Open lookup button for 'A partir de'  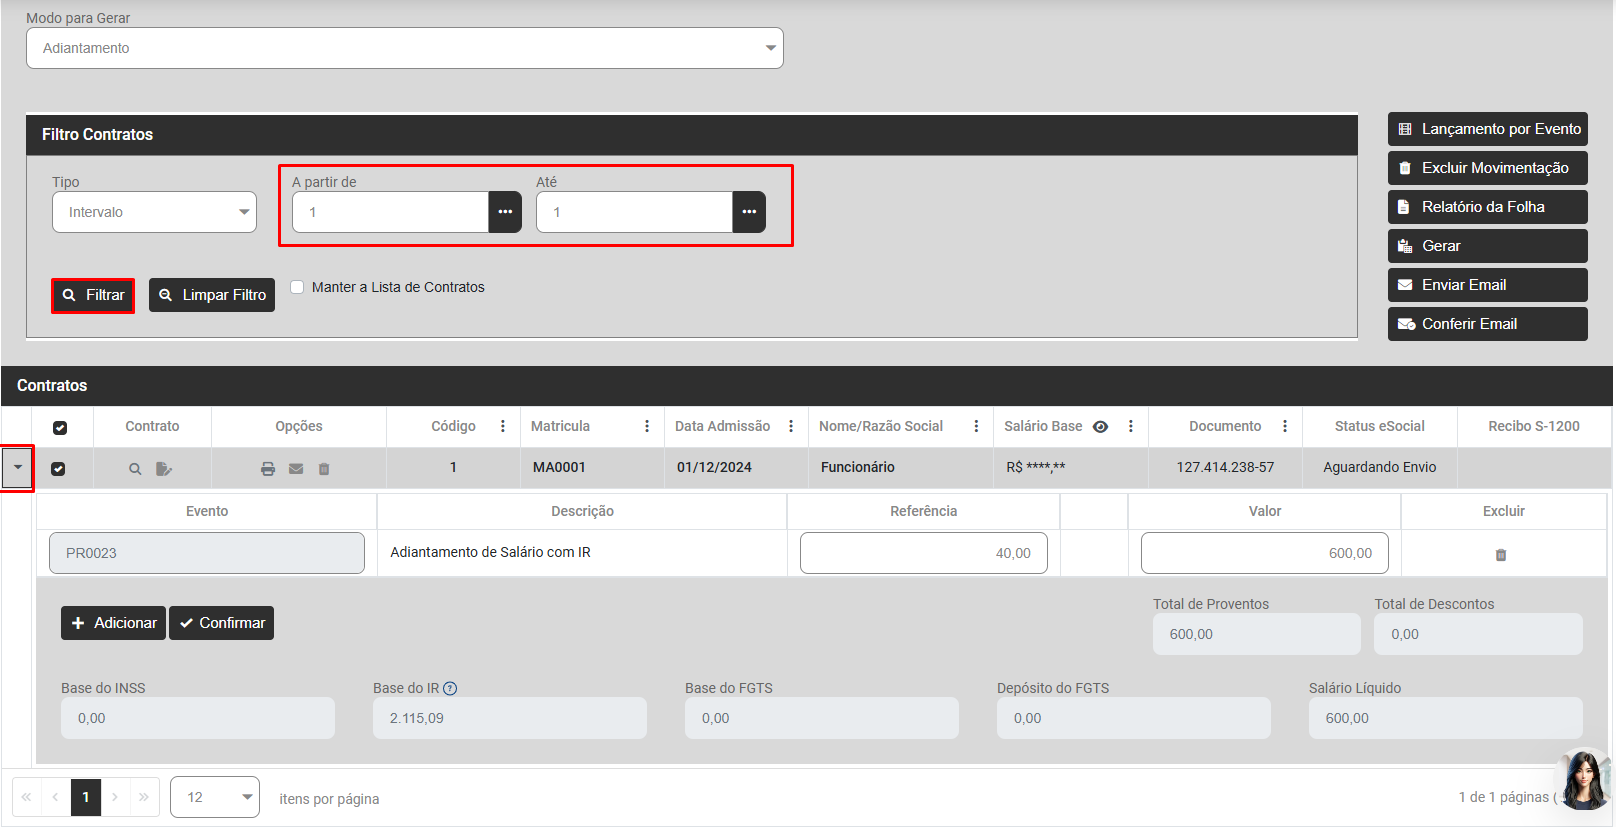click(505, 212)
